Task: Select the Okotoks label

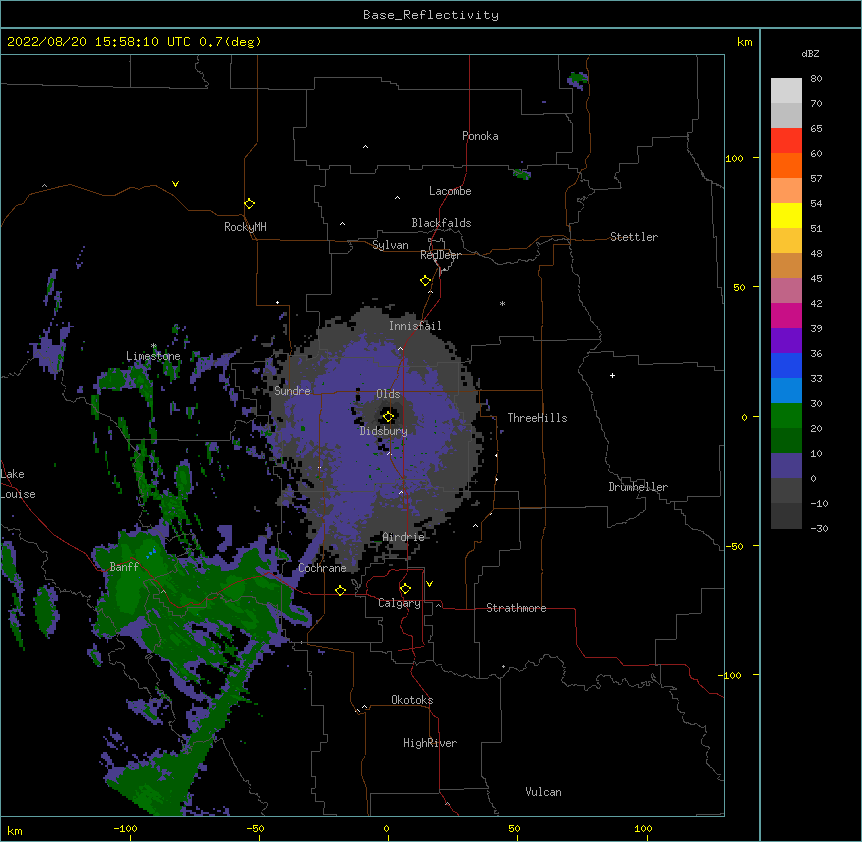Action: pyautogui.click(x=412, y=700)
